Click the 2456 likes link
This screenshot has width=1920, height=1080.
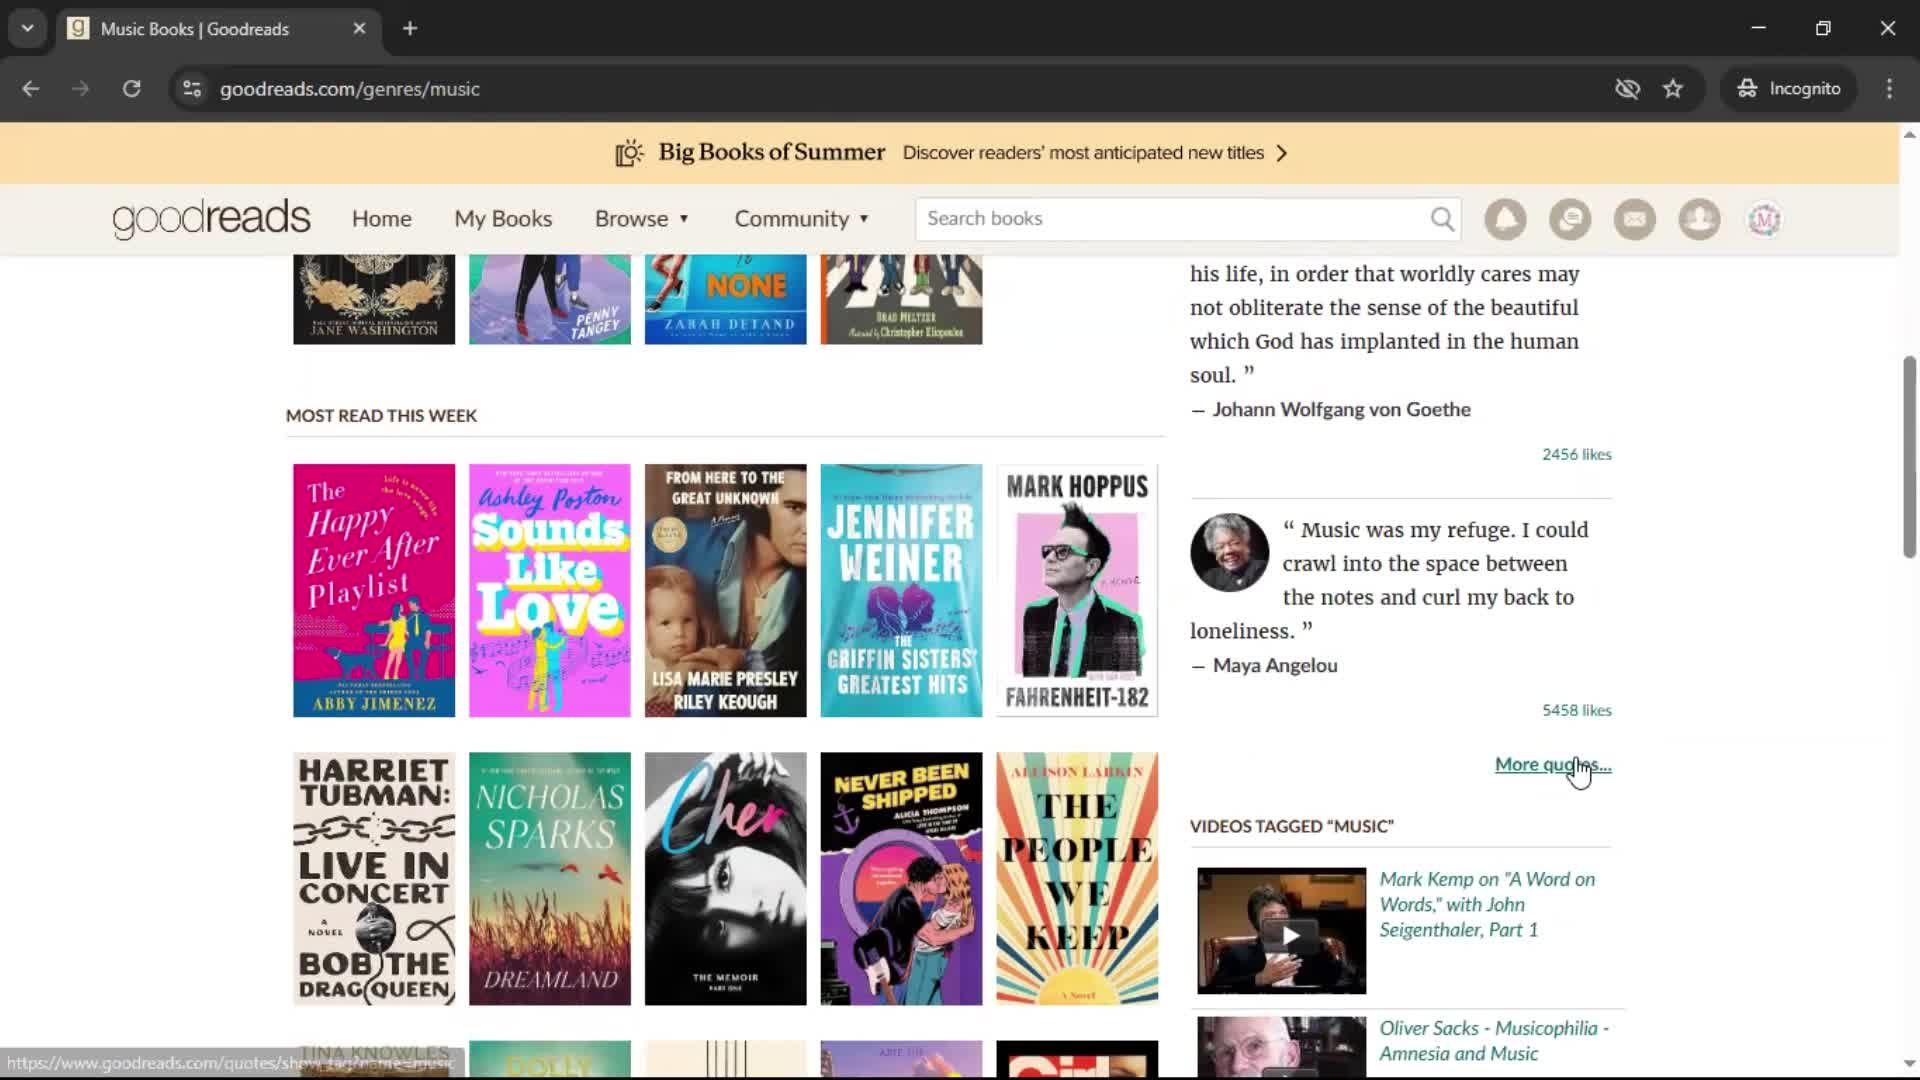[x=1576, y=454]
